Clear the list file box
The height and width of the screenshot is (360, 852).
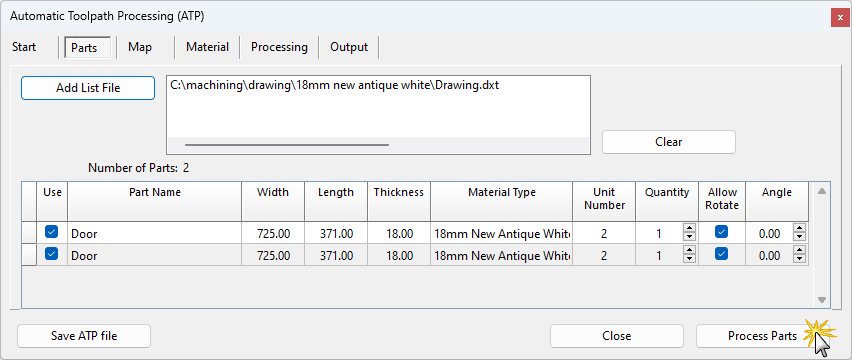tap(668, 142)
